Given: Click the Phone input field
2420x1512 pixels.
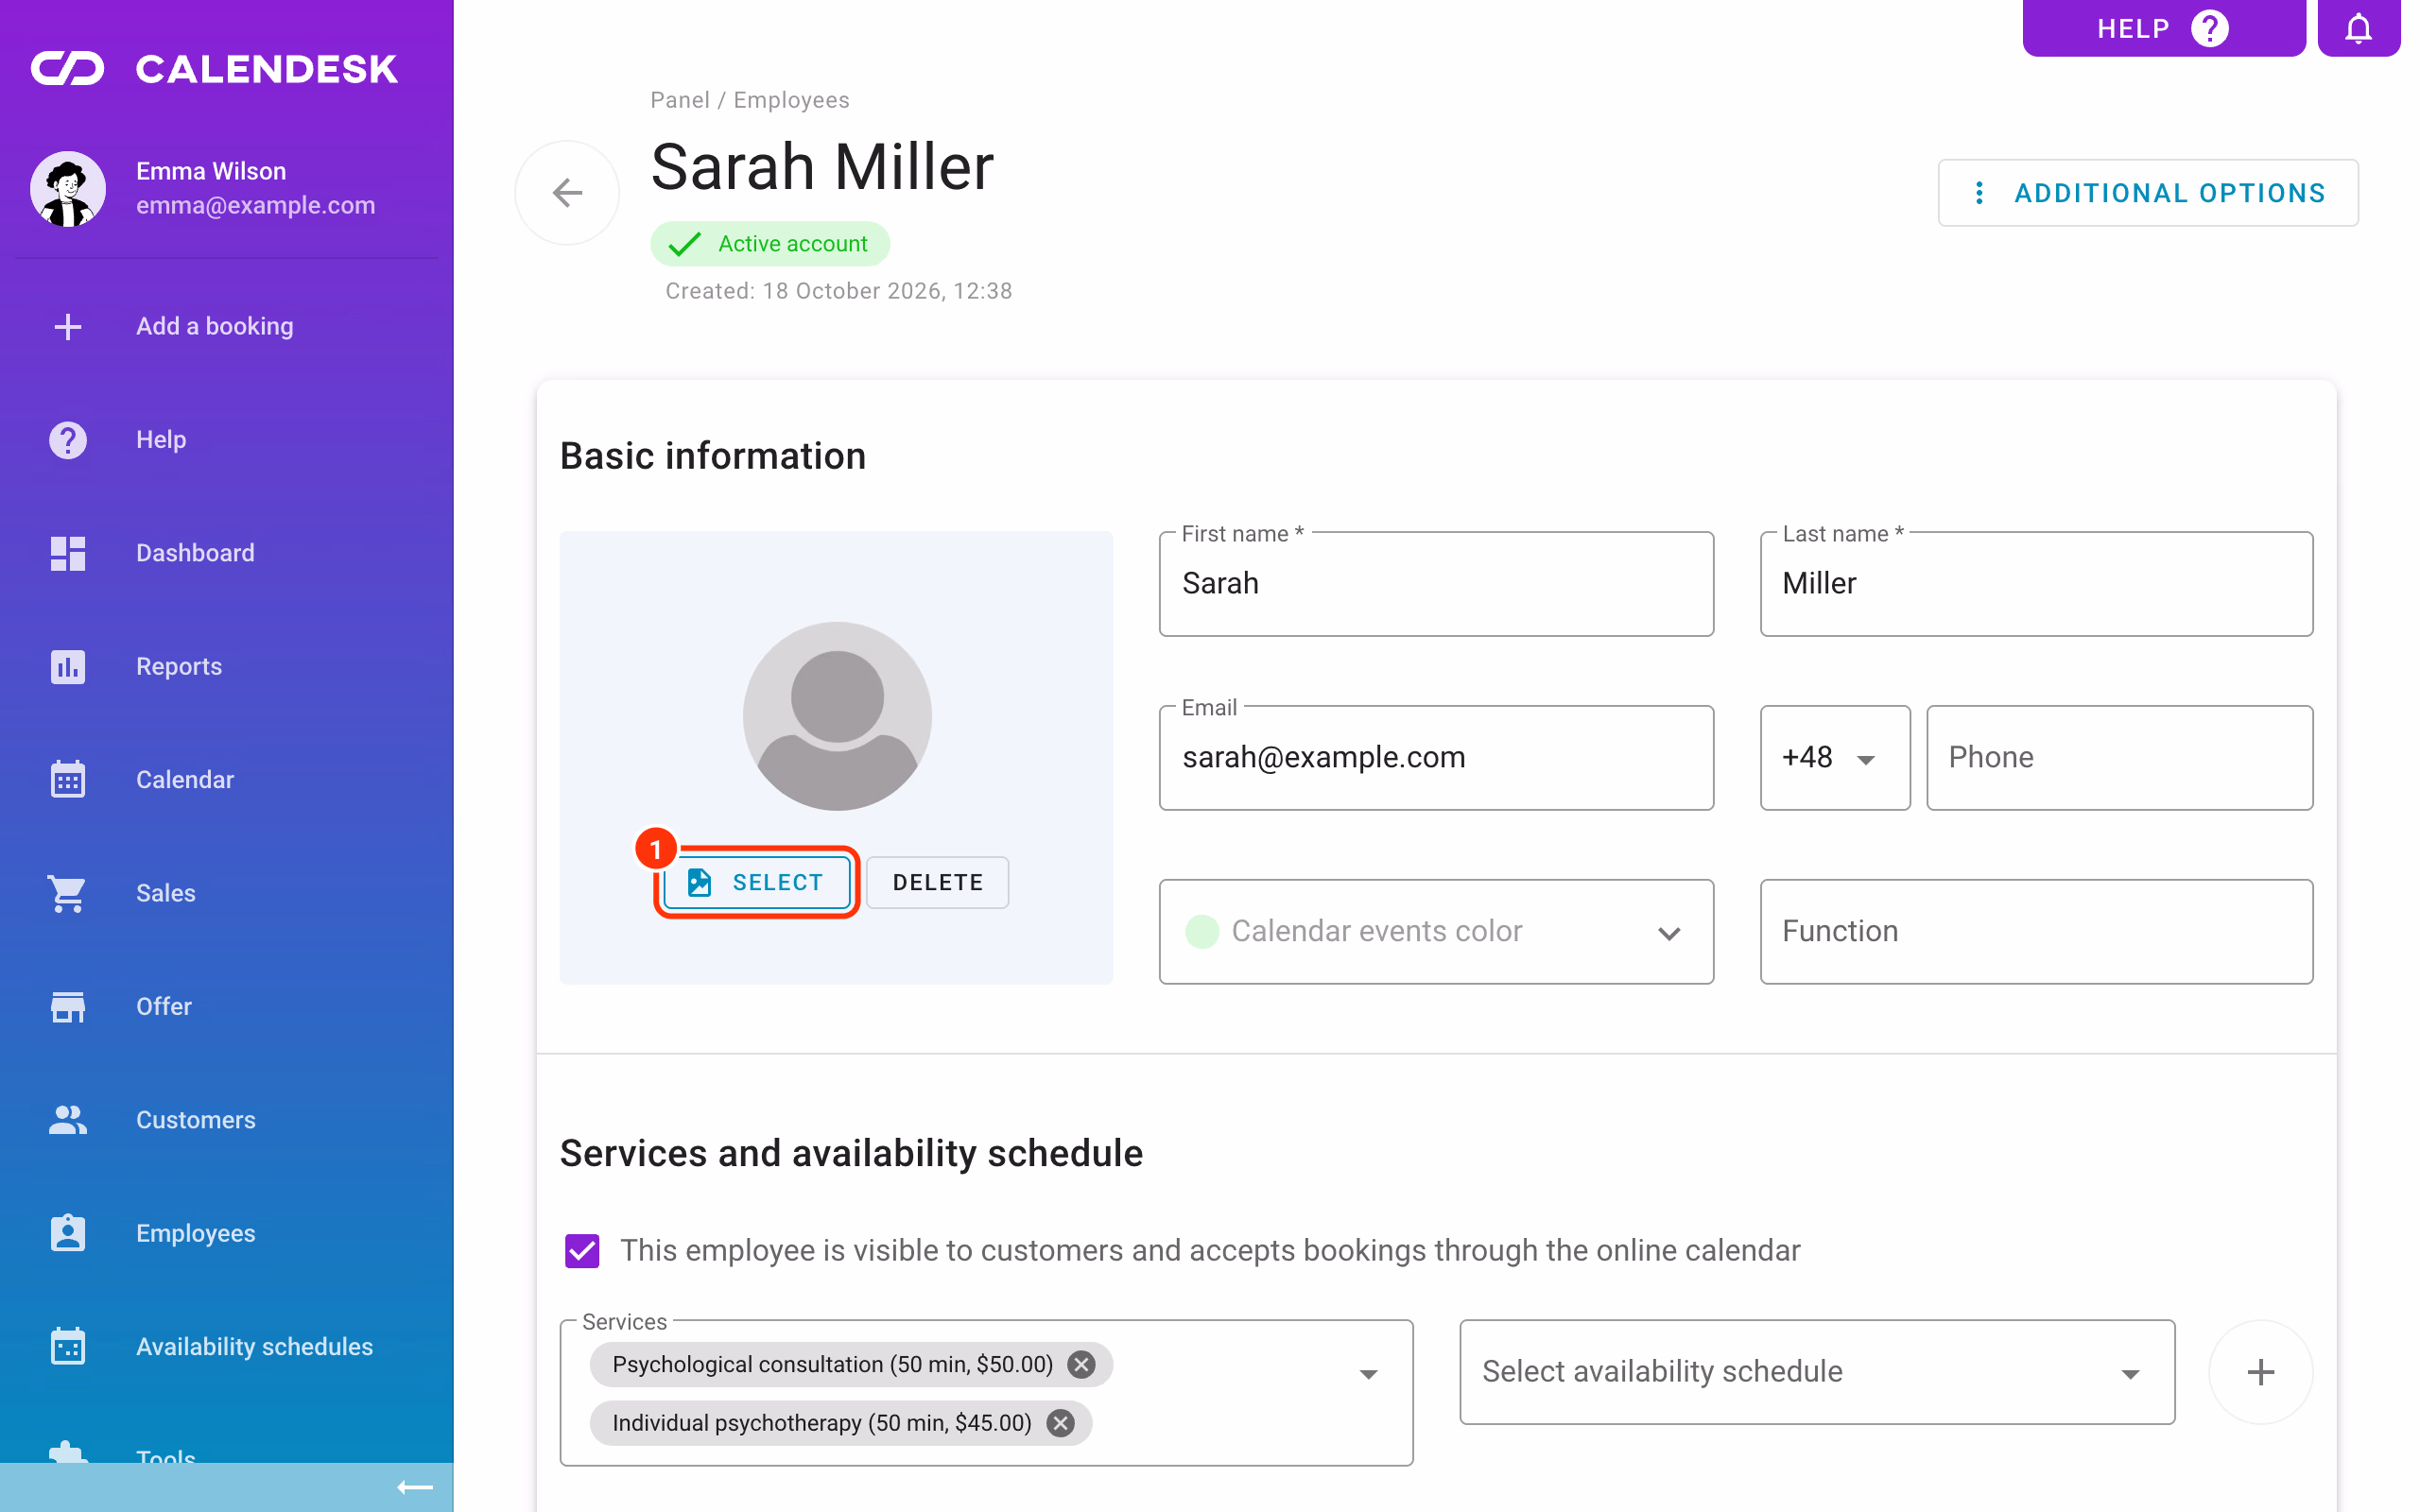Looking at the screenshot, I should point(2119,758).
